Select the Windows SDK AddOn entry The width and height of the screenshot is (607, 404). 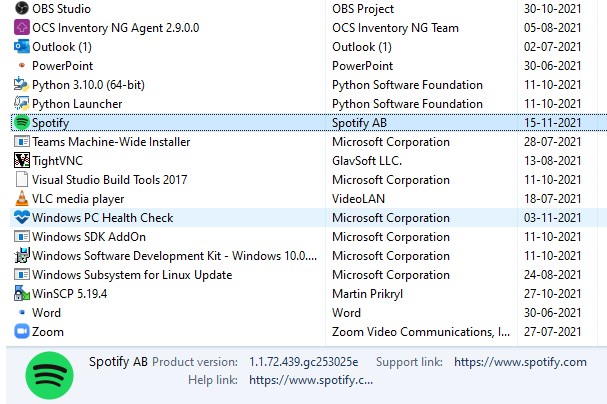(x=89, y=236)
